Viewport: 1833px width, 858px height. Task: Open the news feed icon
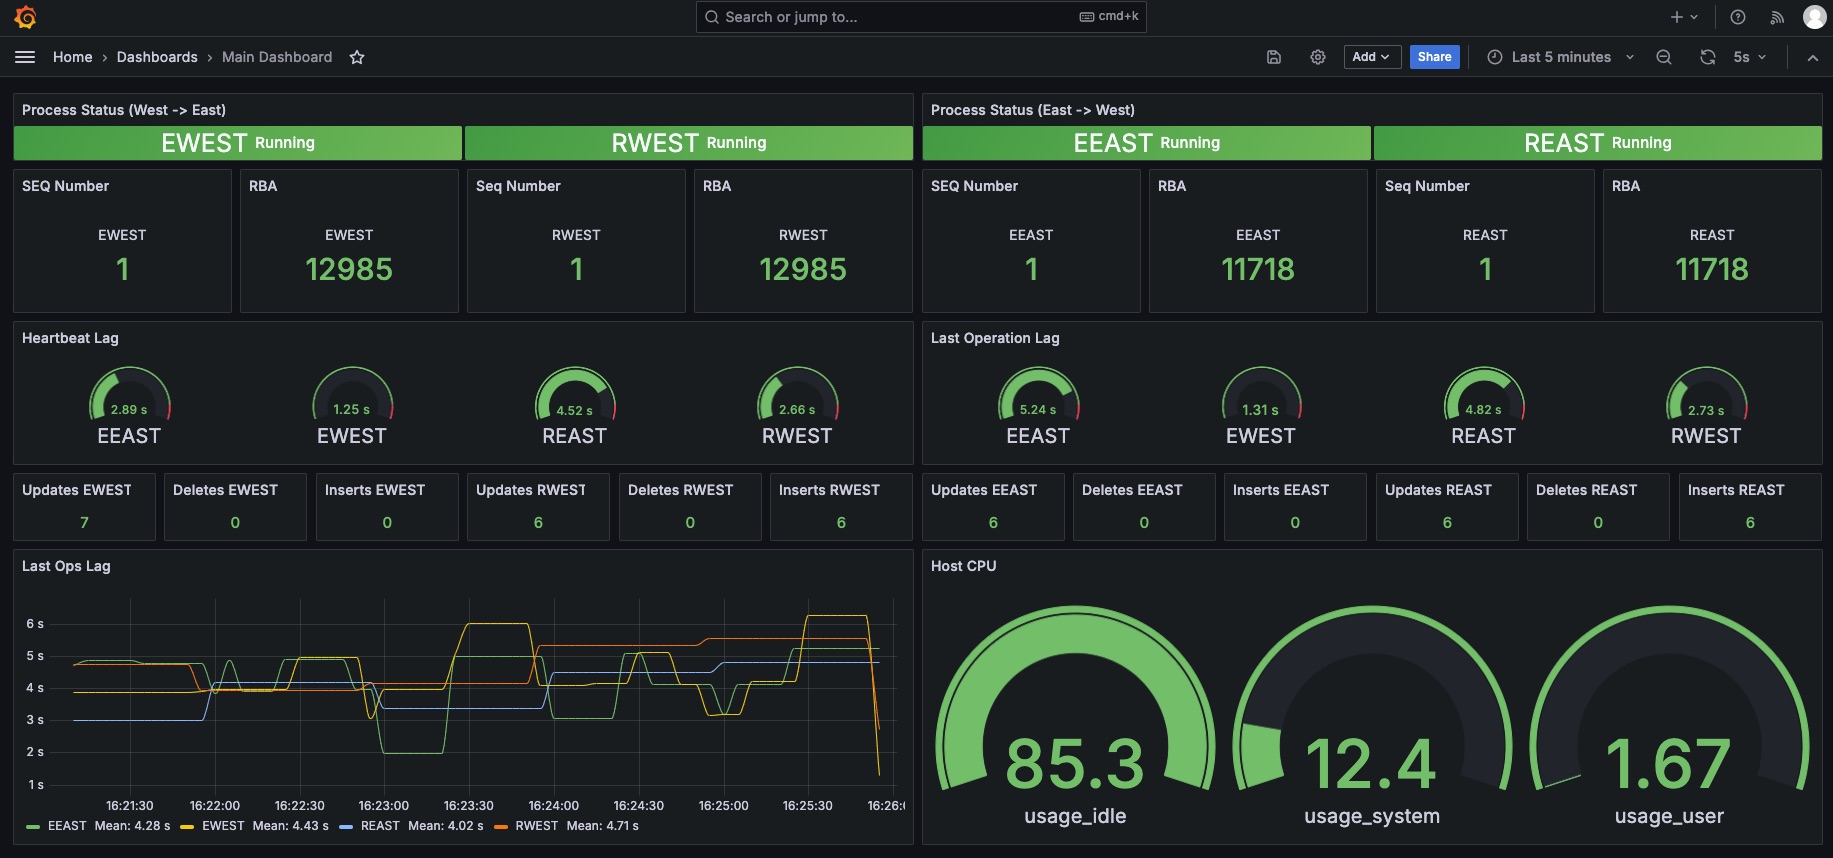point(1777,17)
